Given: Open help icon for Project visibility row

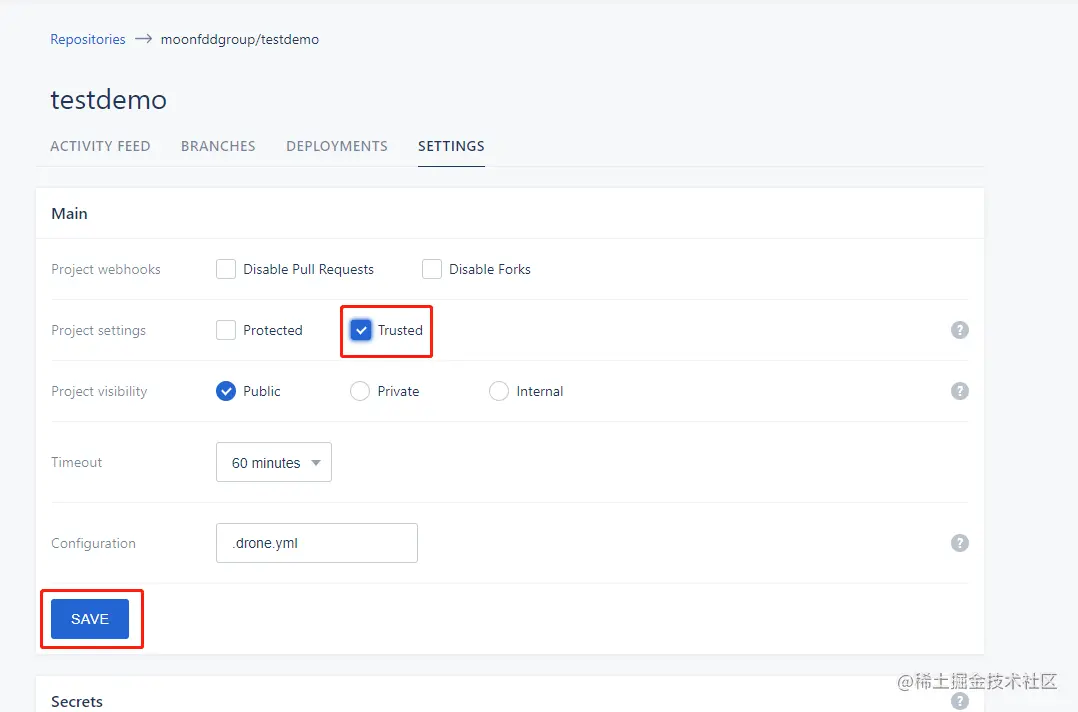Looking at the screenshot, I should click(x=960, y=391).
